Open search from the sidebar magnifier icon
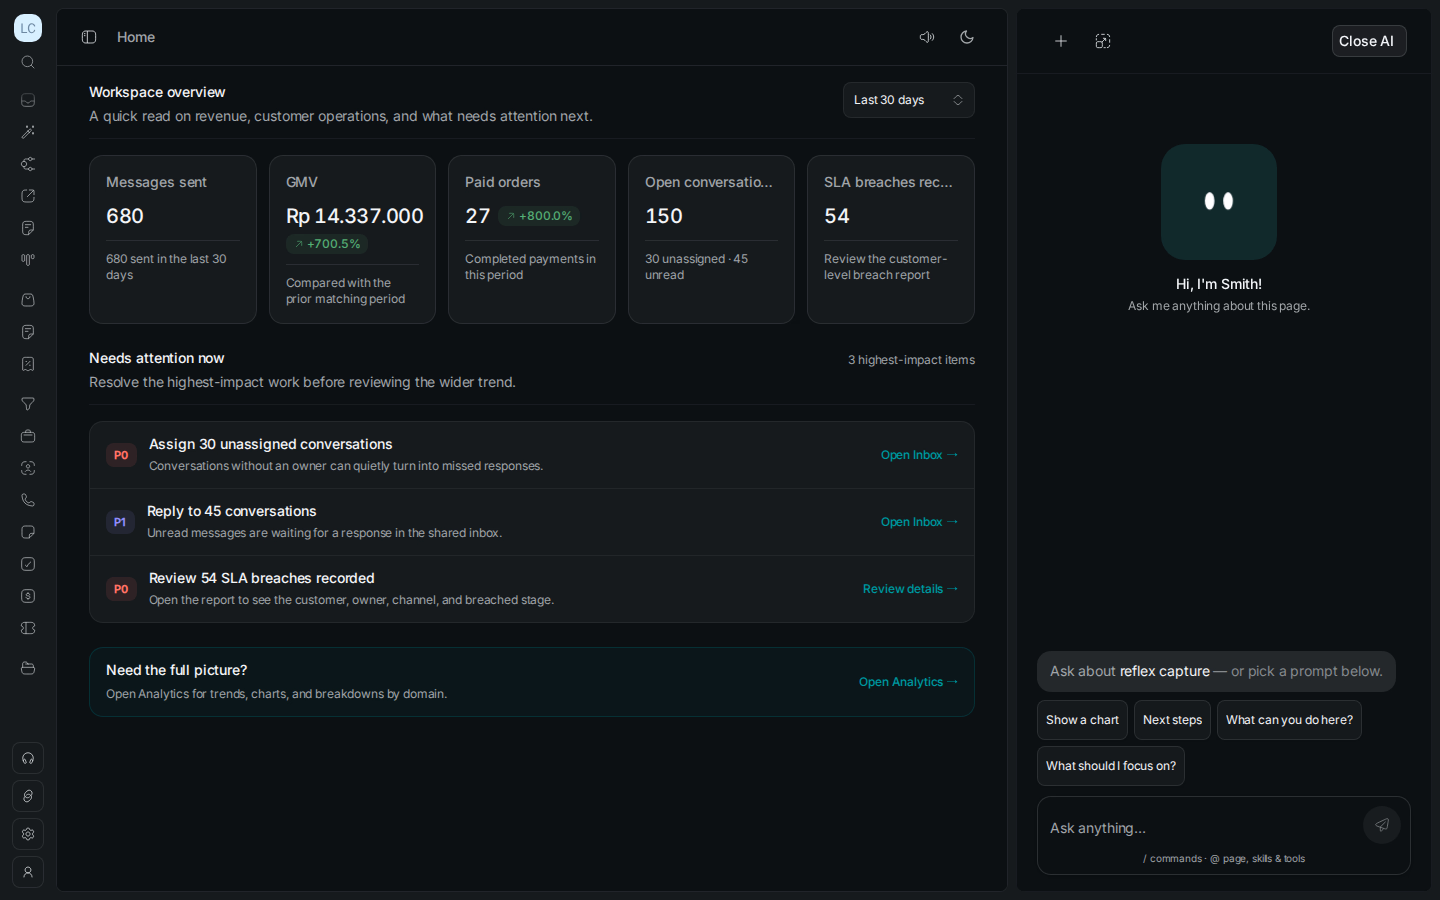The width and height of the screenshot is (1440, 900). click(x=28, y=62)
